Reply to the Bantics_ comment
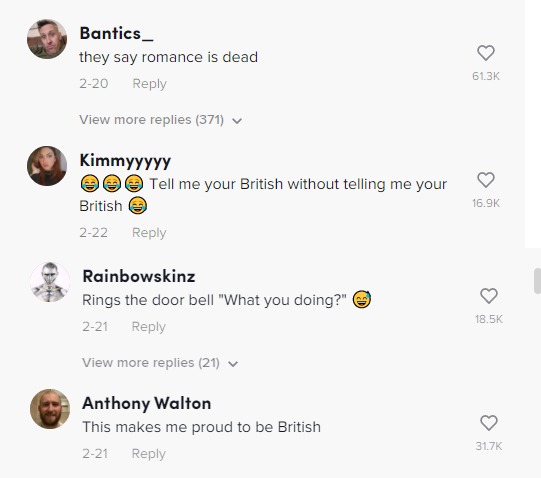Screen dimensions: 541x478 (x=149, y=84)
